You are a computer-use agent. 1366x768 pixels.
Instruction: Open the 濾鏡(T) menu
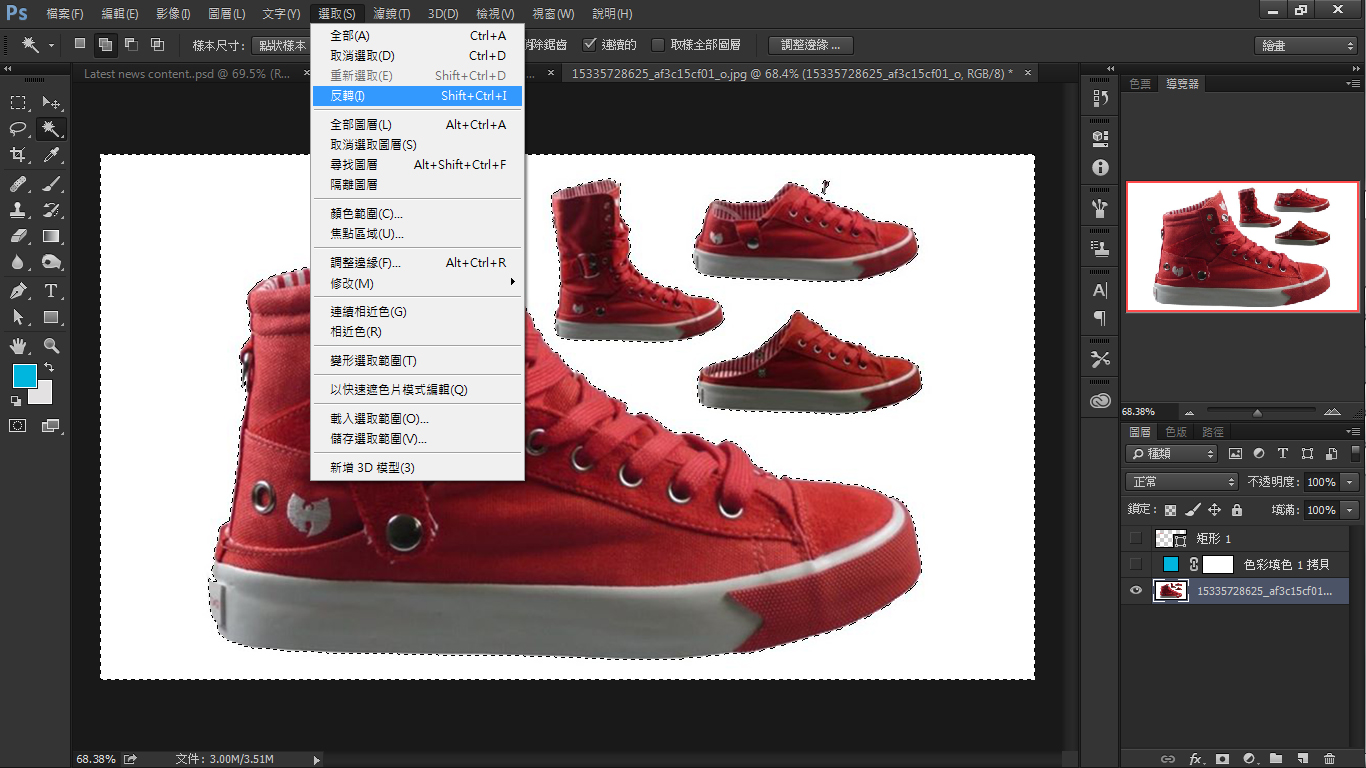click(x=392, y=14)
